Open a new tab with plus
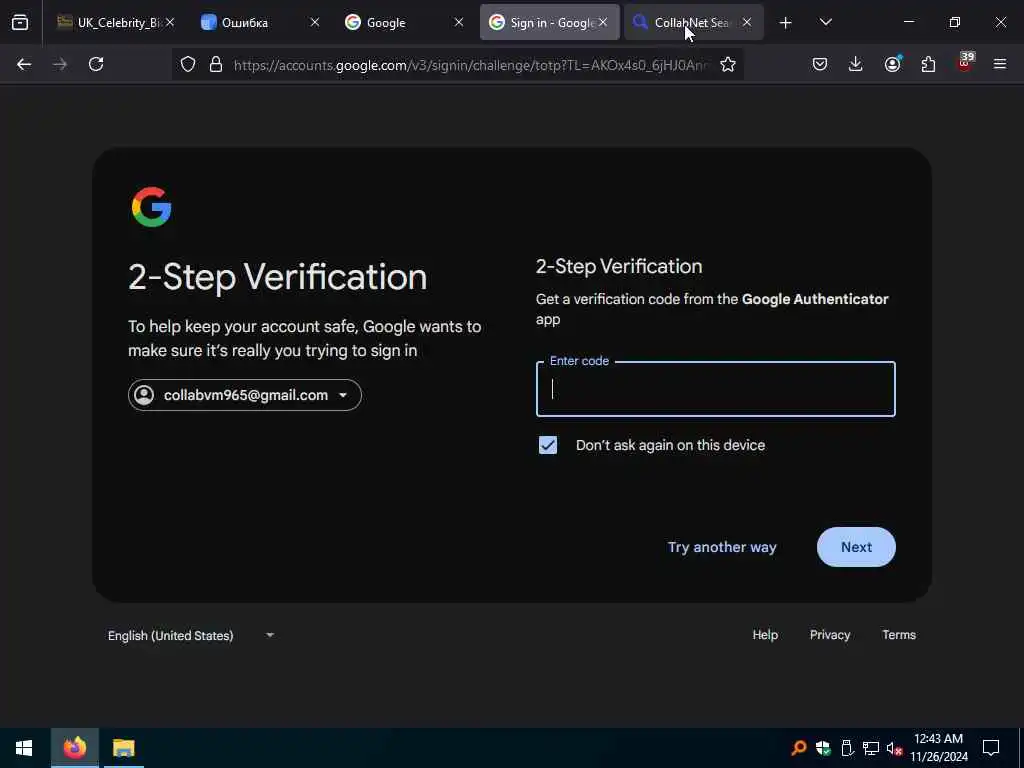 click(786, 23)
